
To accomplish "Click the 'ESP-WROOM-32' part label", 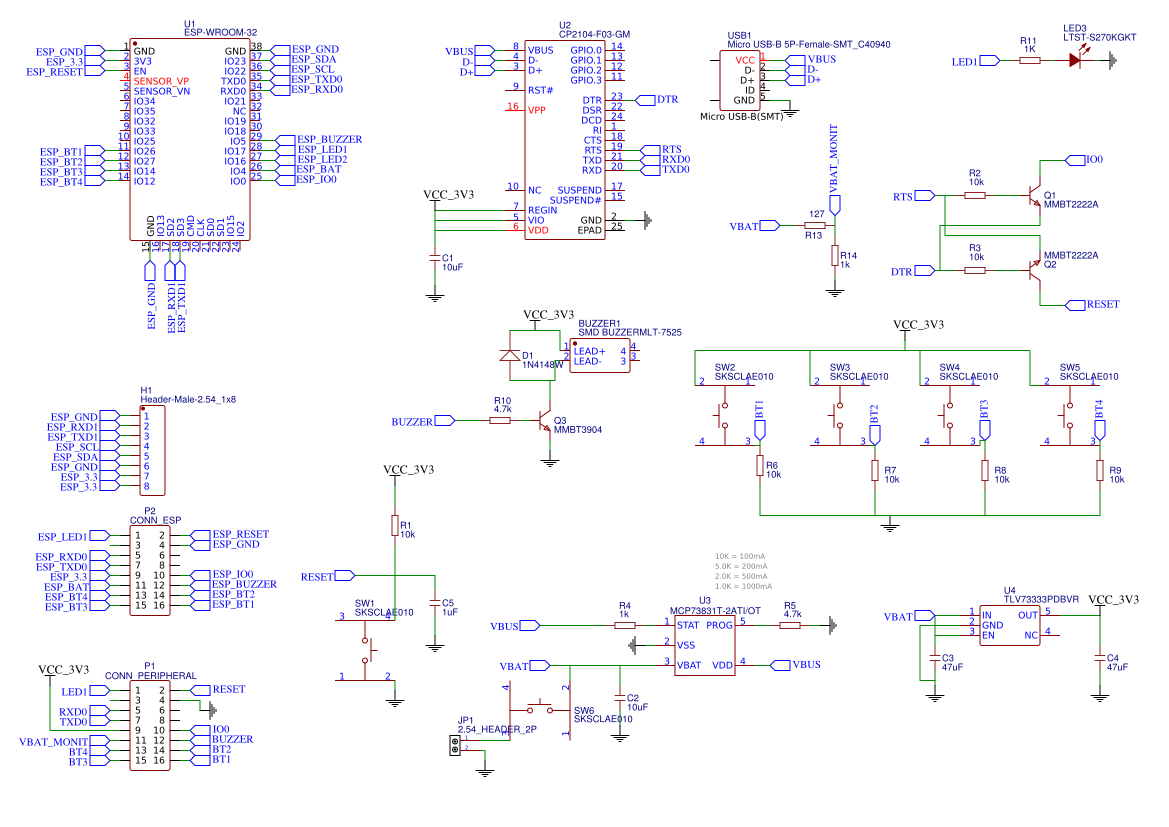I will tap(220, 32).
